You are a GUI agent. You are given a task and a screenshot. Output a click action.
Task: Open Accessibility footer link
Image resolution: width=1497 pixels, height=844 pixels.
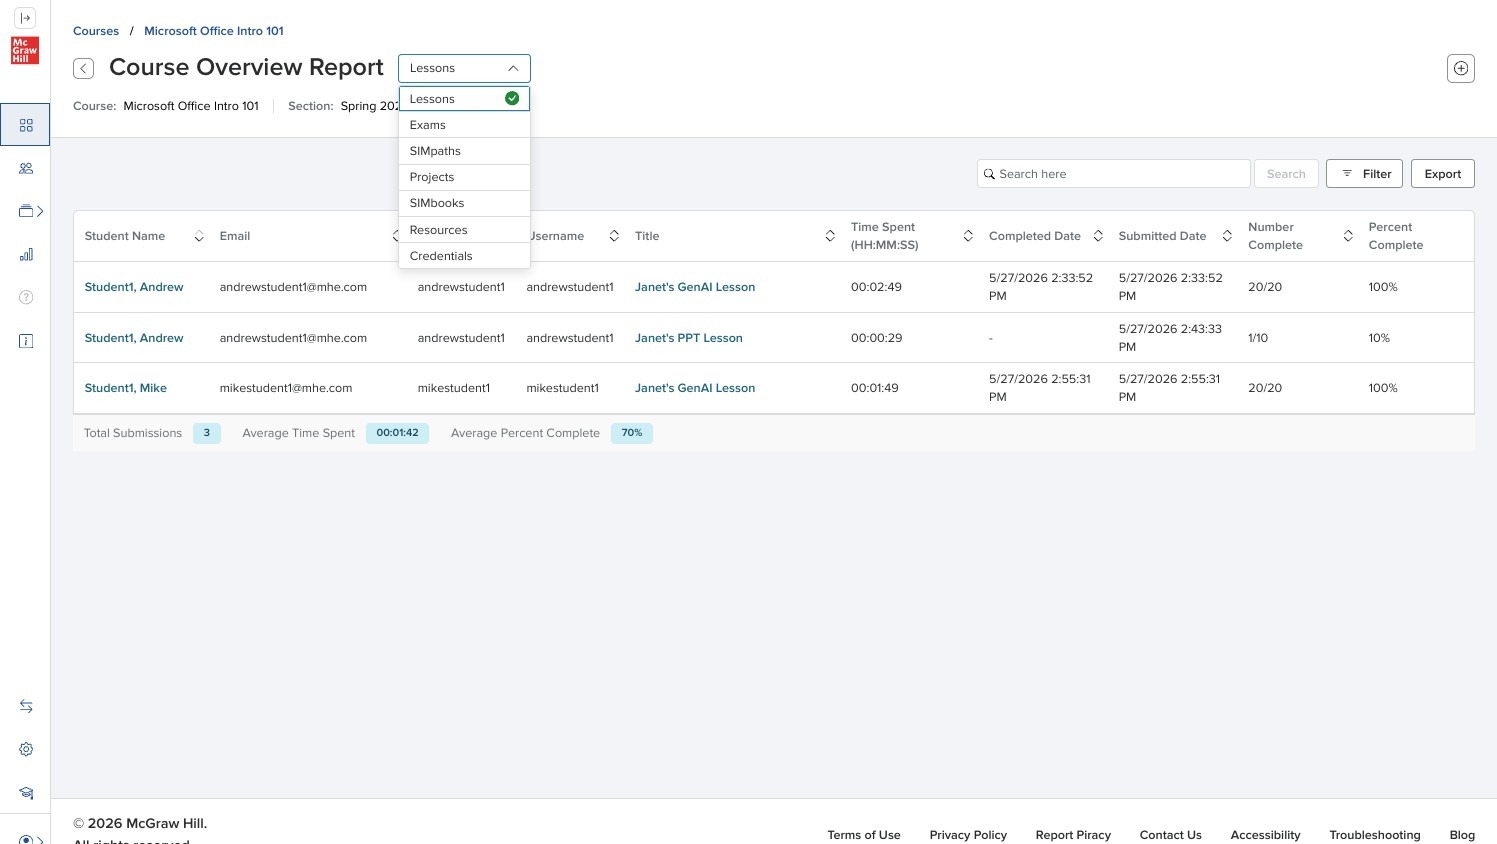[1265, 835]
